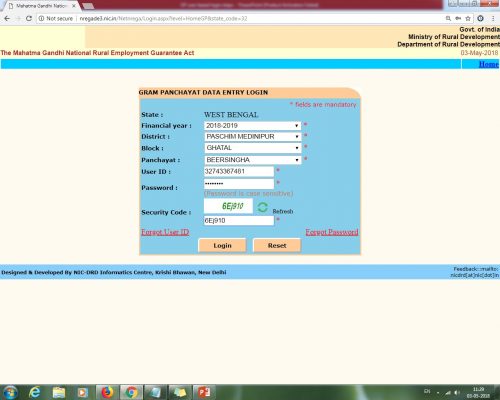Click the security code text entry field

point(239,221)
